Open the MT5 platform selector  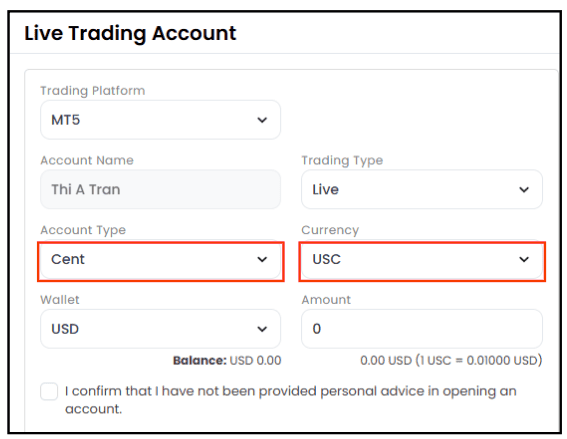point(161,120)
